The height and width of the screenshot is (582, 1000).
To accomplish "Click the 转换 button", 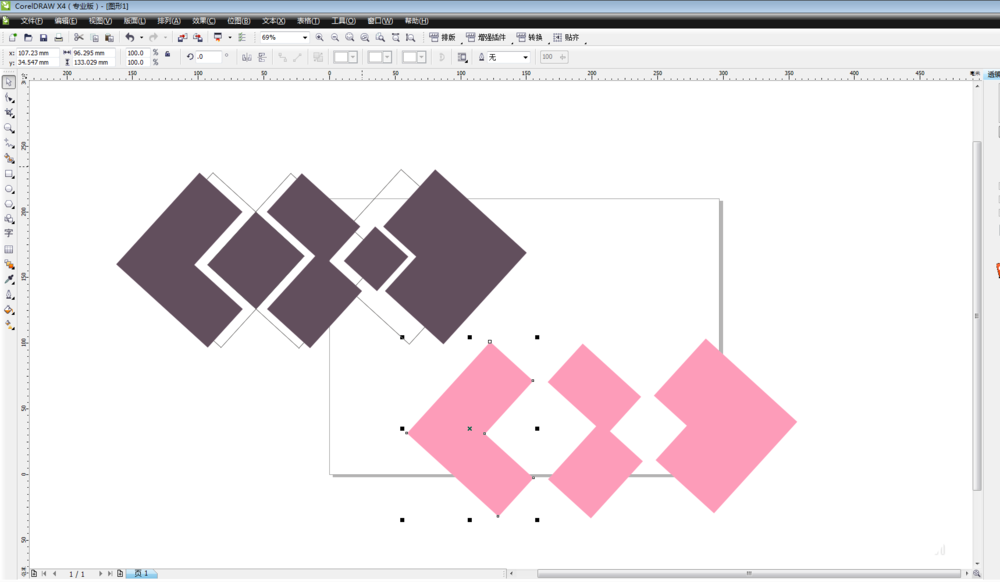I will [x=529, y=38].
